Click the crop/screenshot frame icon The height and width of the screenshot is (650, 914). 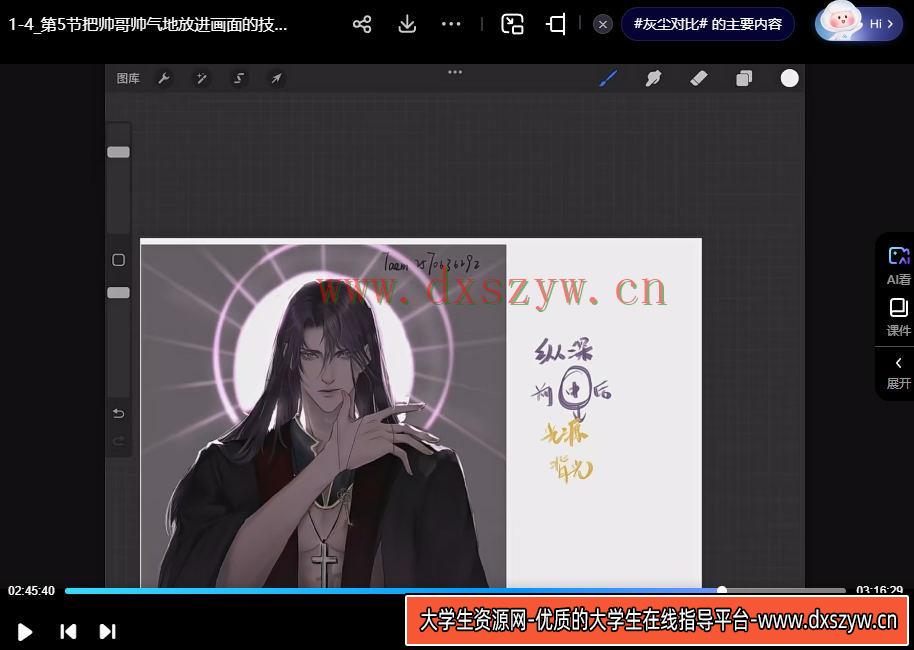point(556,24)
